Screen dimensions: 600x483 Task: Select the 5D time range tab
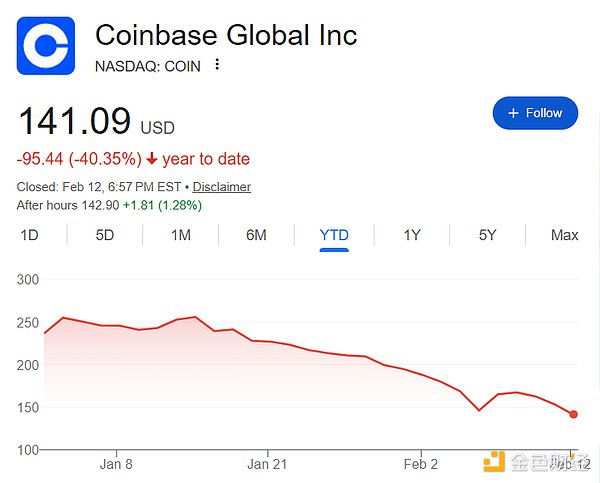(x=105, y=235)
